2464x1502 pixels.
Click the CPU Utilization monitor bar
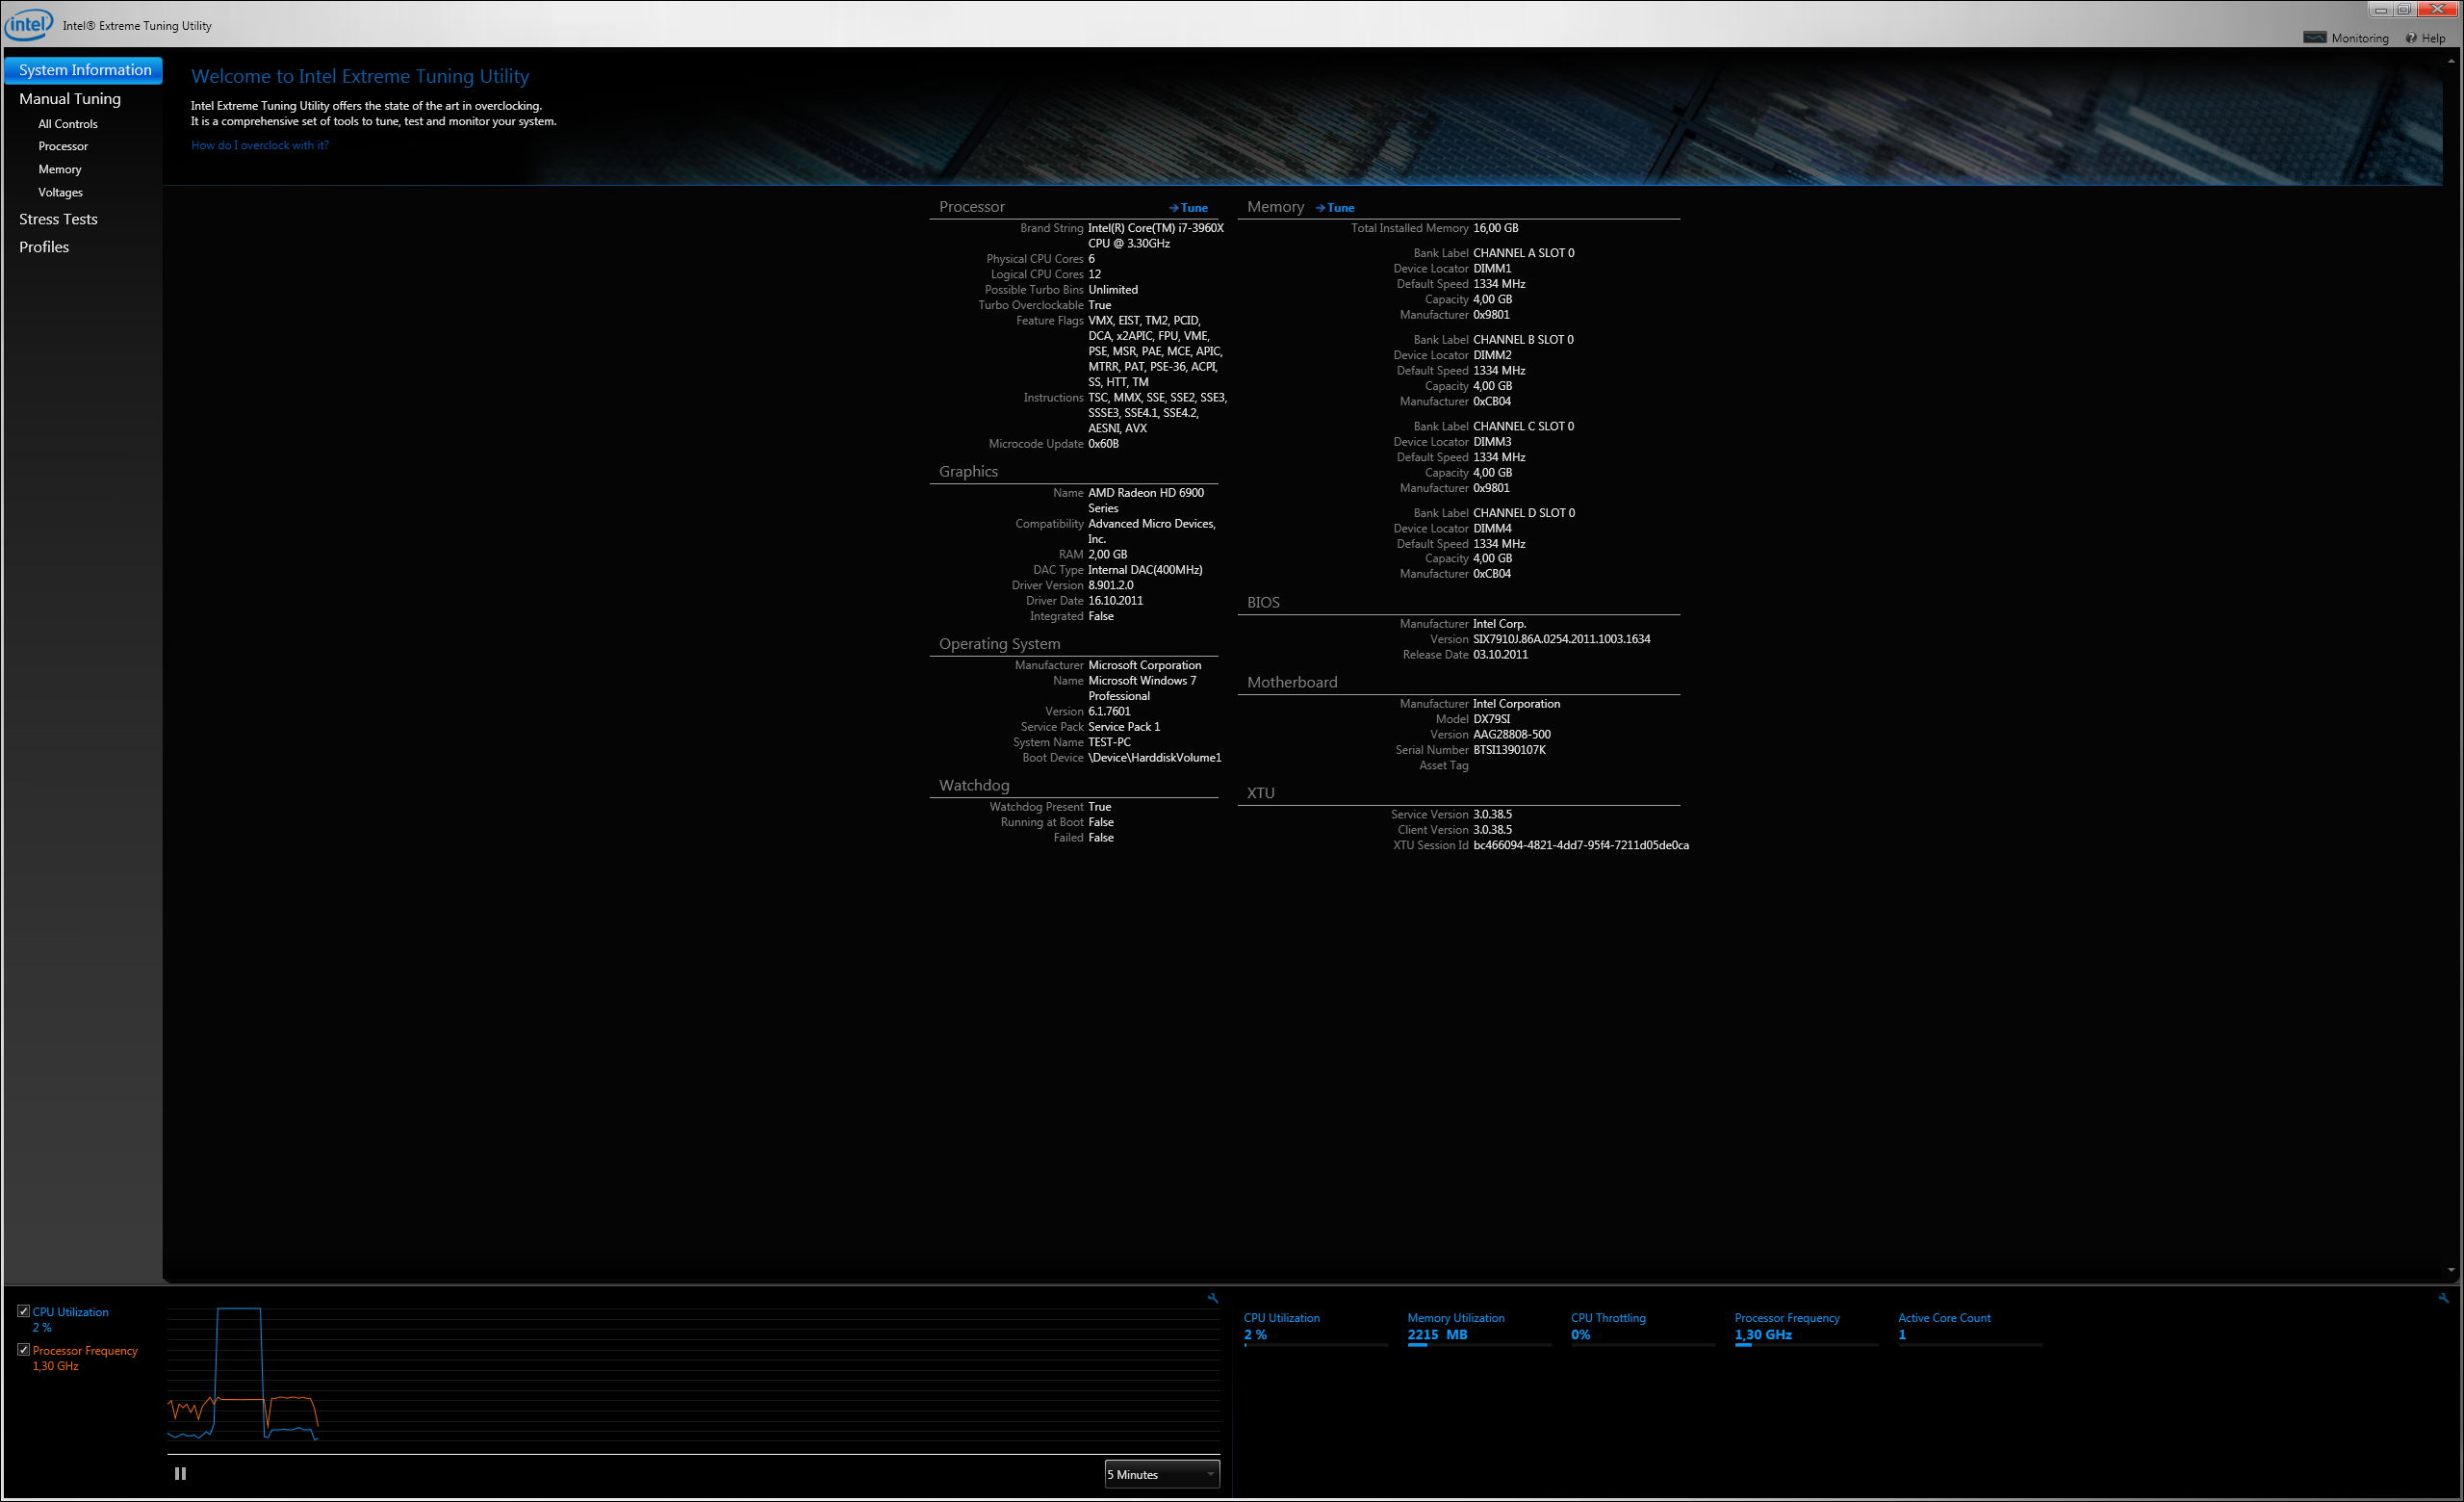[1316, 1345]
